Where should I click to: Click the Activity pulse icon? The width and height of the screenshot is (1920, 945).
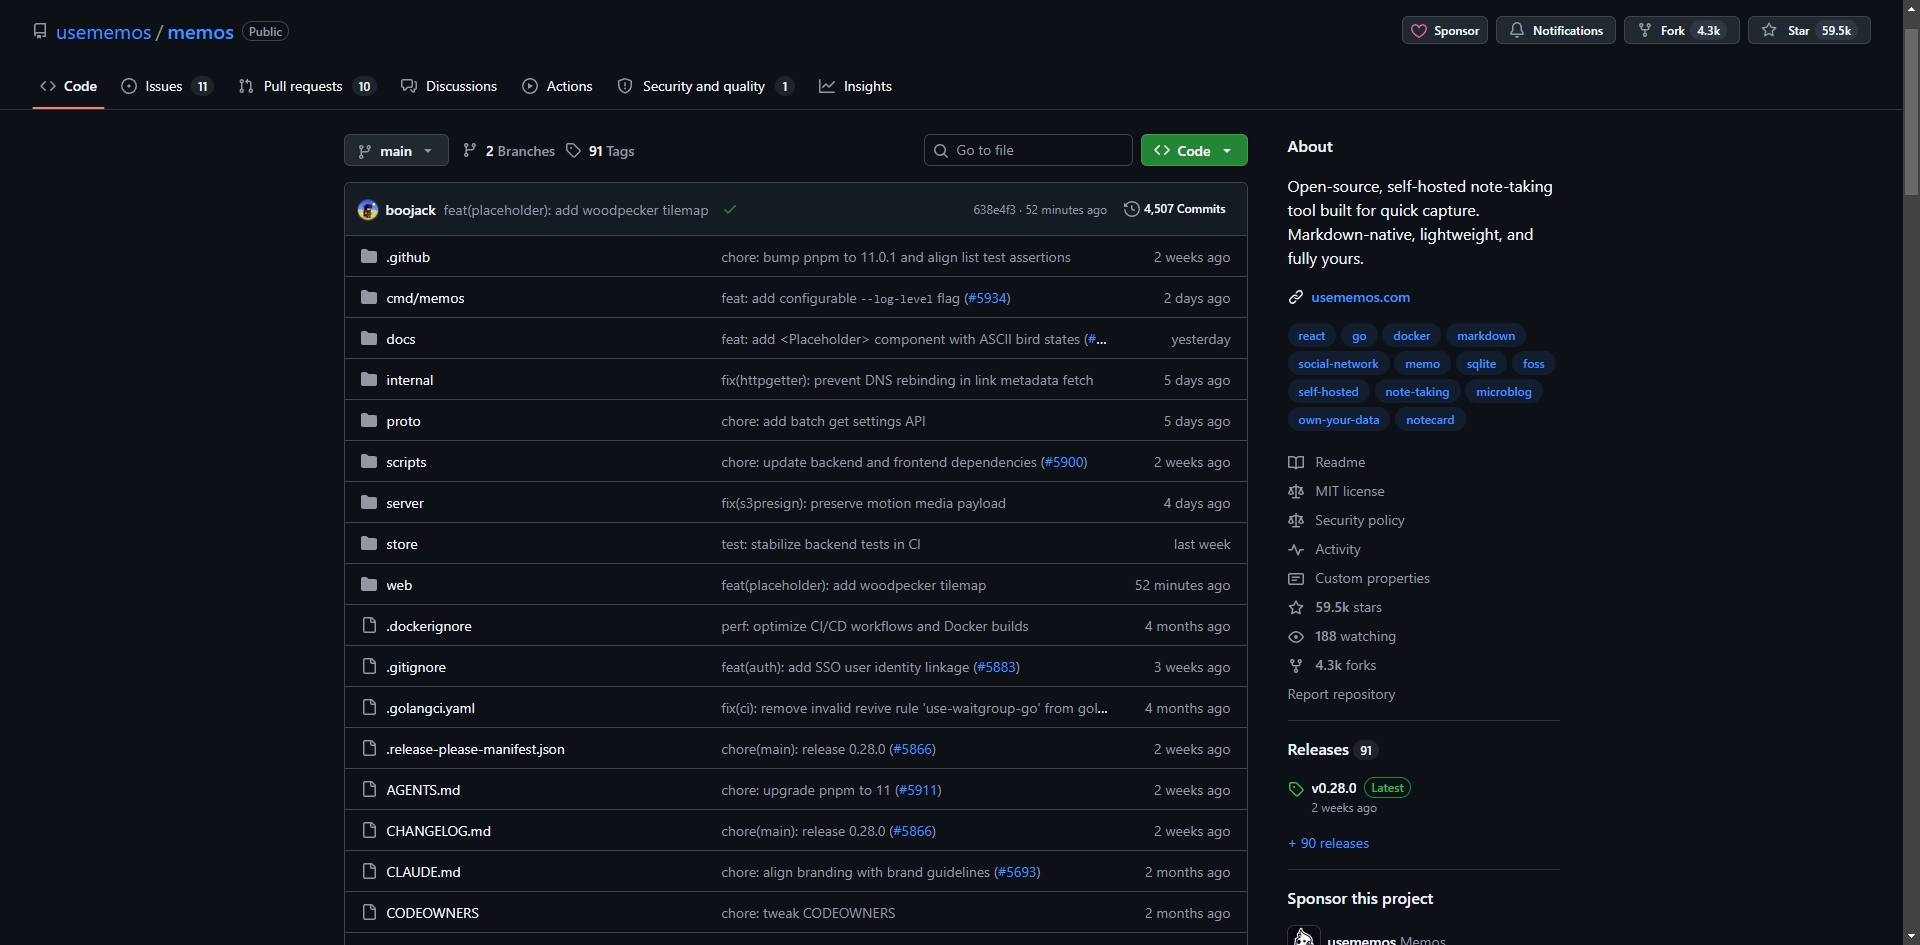(x=1296, y=550)
